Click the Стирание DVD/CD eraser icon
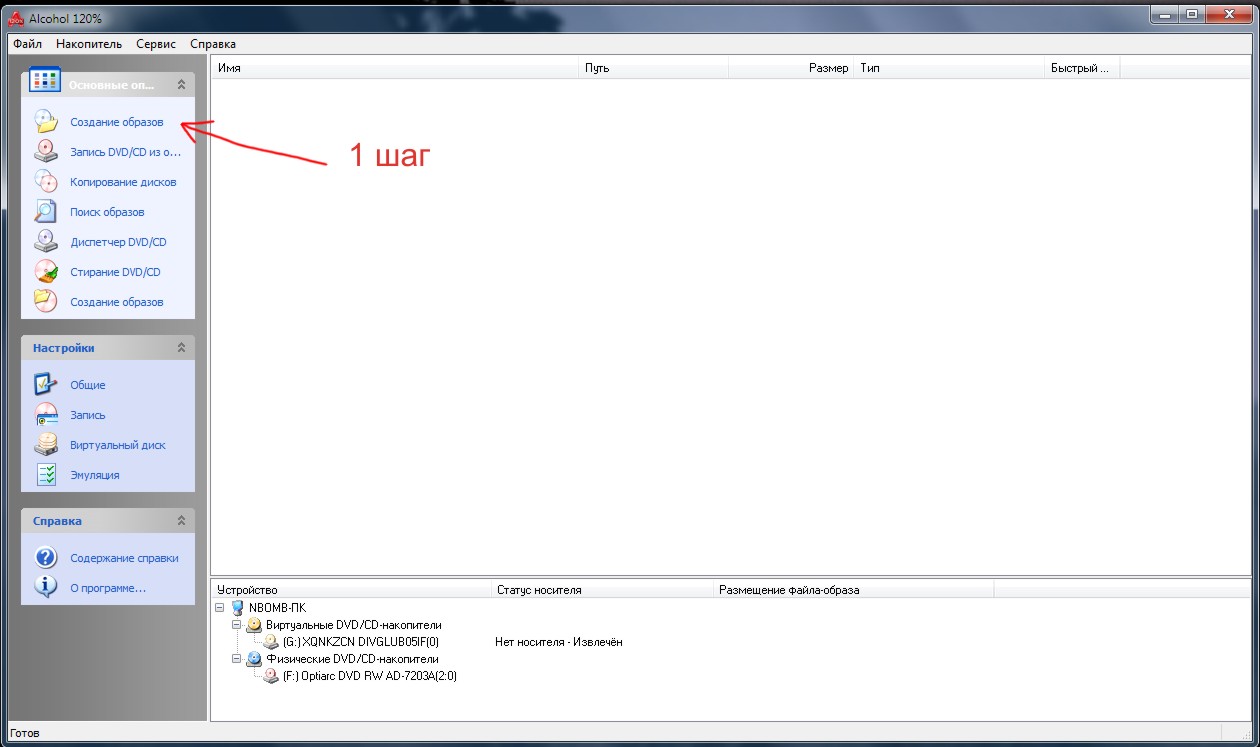The width and height of the screenshot is (1260, 747). click(x=46, y=272)
